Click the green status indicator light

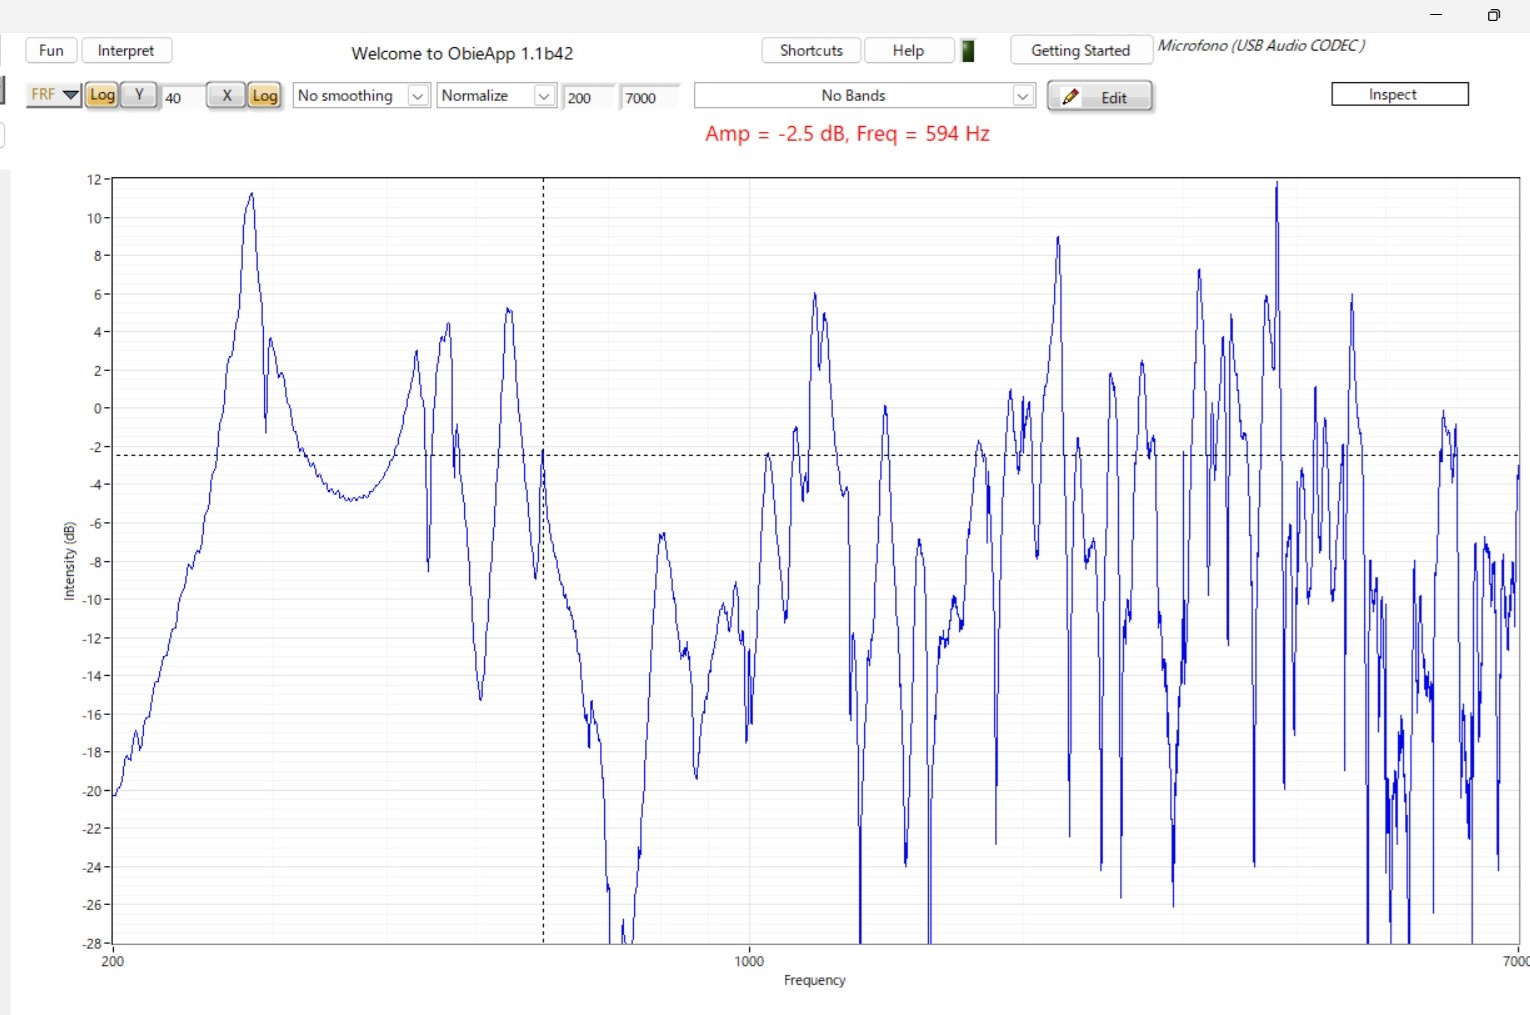point(967,51)
